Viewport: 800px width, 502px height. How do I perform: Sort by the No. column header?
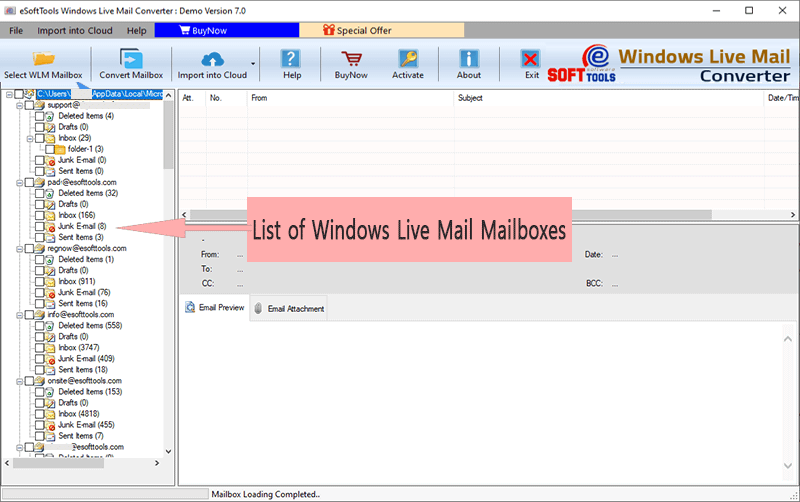227,98
